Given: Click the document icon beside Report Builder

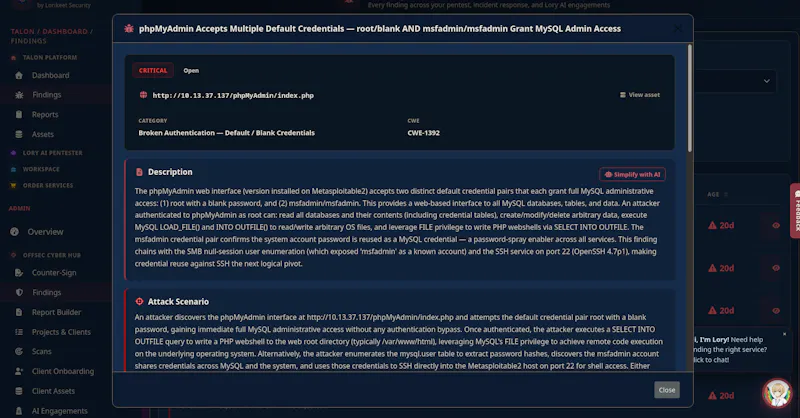Looking at the screenshot, I should click(19, 312).
